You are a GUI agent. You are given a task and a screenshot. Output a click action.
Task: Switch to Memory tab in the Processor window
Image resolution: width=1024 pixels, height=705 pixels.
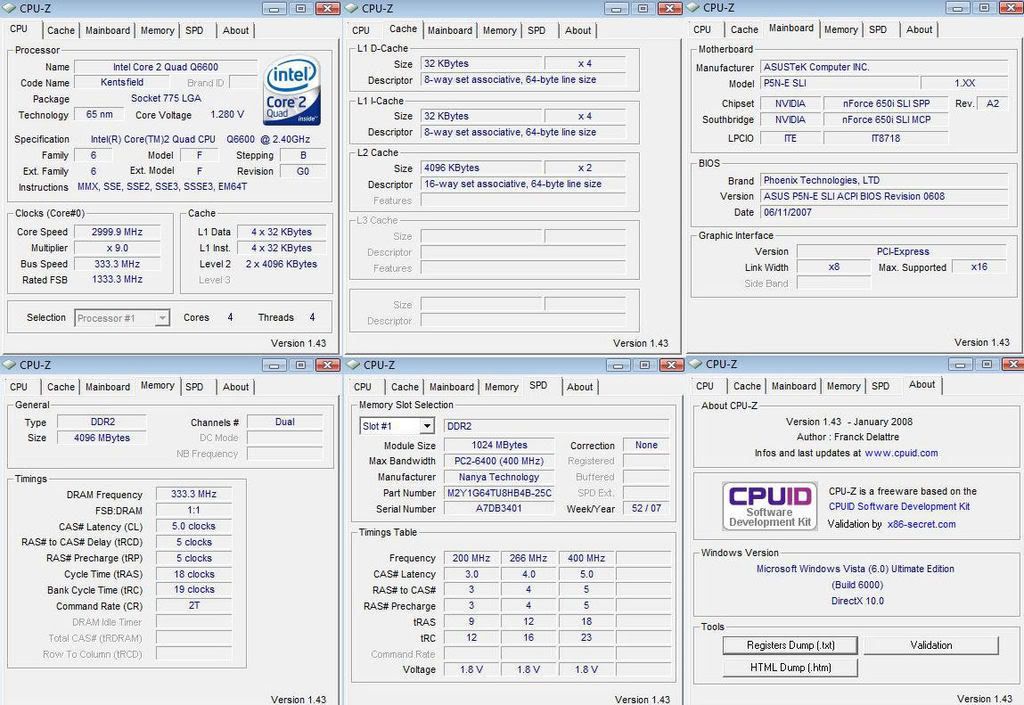pos(157,31)
